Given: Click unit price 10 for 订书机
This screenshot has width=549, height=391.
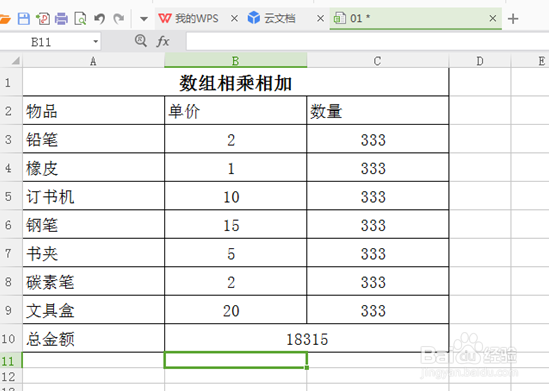Looking at the screenshot, I should click(235, 196).
